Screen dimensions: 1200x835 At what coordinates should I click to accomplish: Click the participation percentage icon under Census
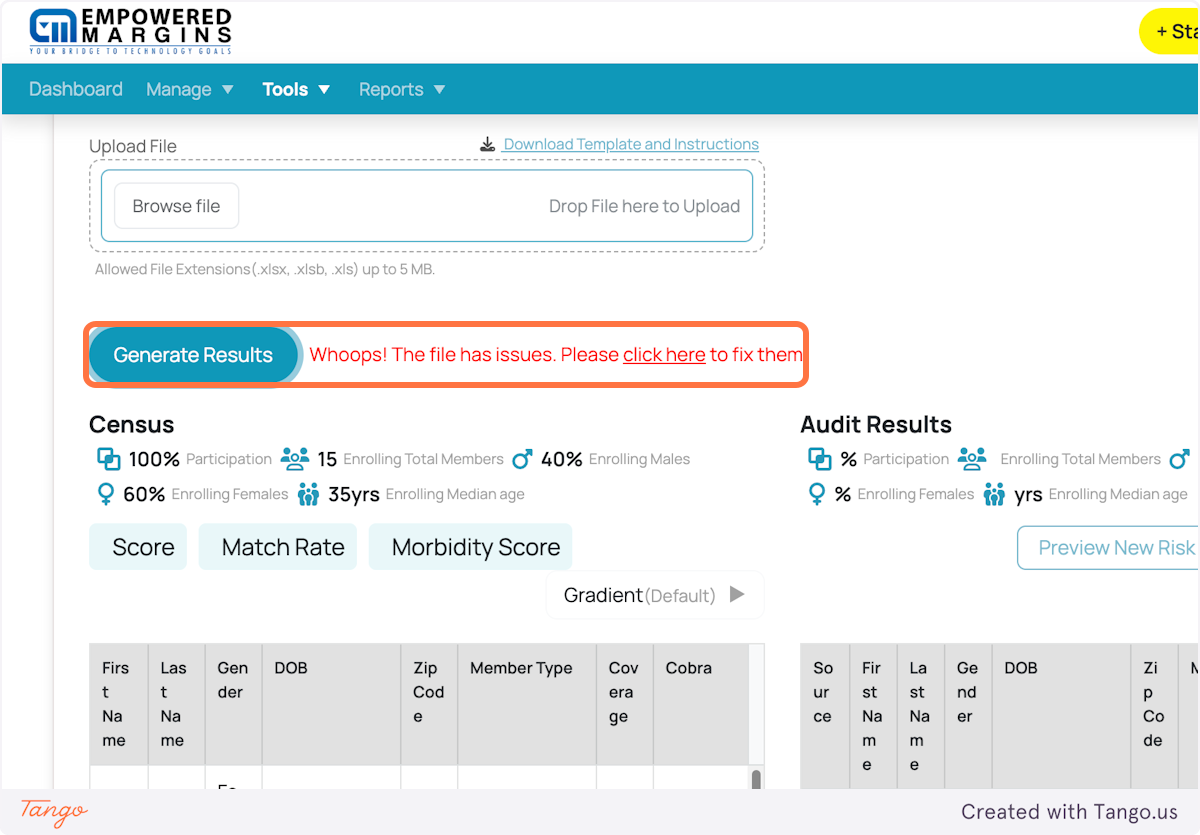coord(108,458)
